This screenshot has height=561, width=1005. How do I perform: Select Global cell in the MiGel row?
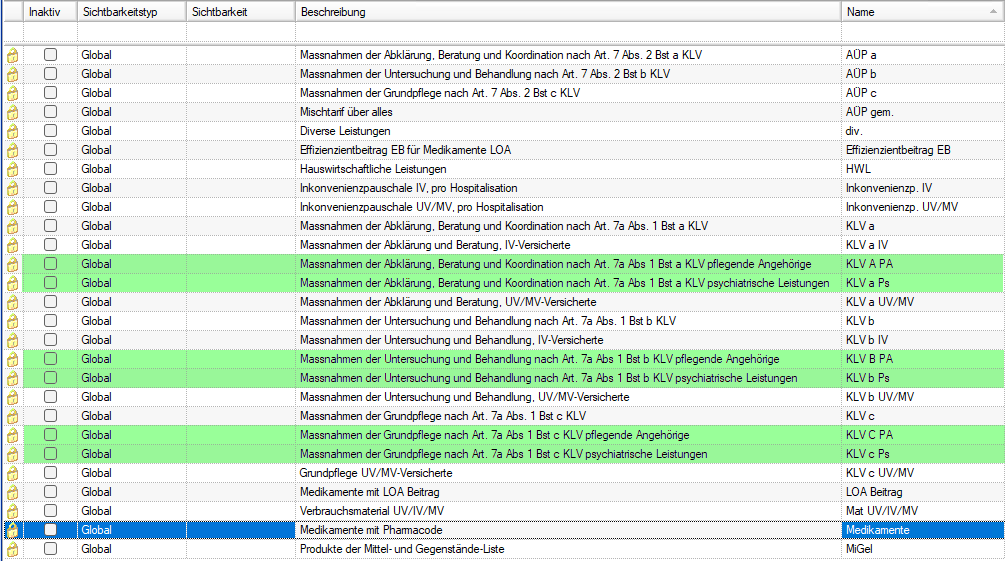tap(131, 549)
